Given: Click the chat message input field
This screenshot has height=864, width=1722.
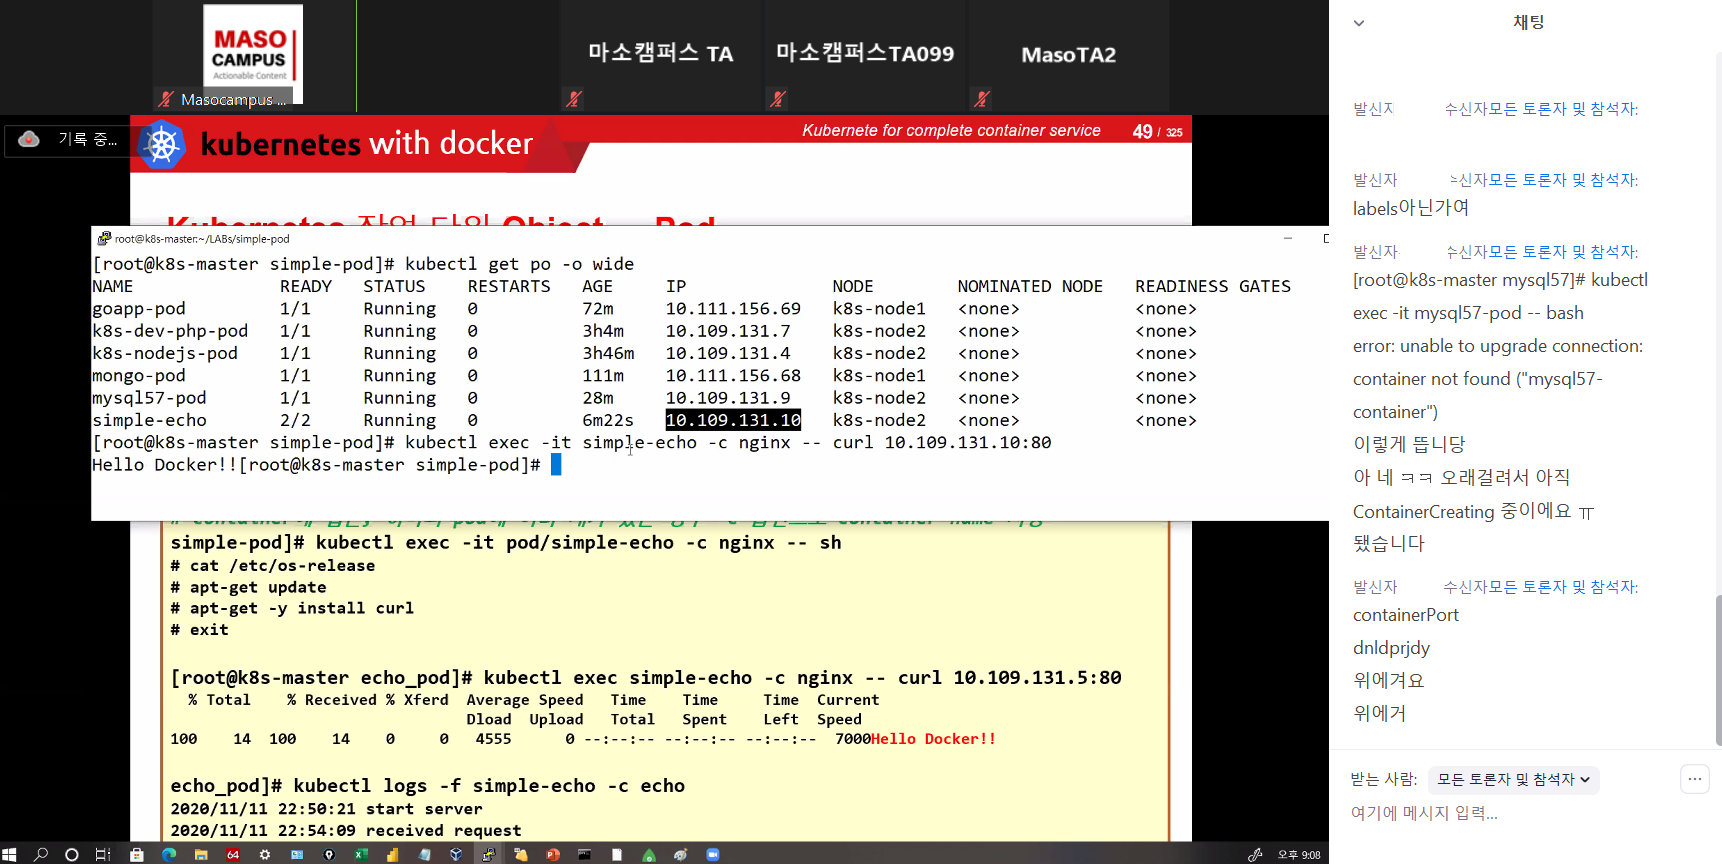Looking at the screenshot, I should pos(1500,814).
